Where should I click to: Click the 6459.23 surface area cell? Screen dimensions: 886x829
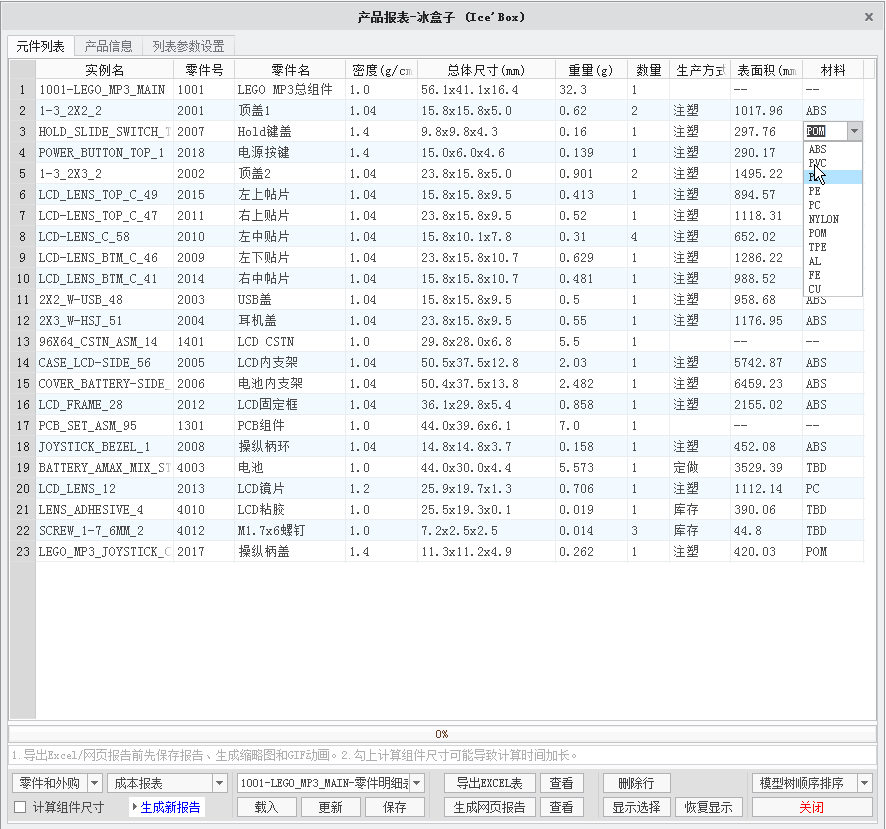click(766, 384)
